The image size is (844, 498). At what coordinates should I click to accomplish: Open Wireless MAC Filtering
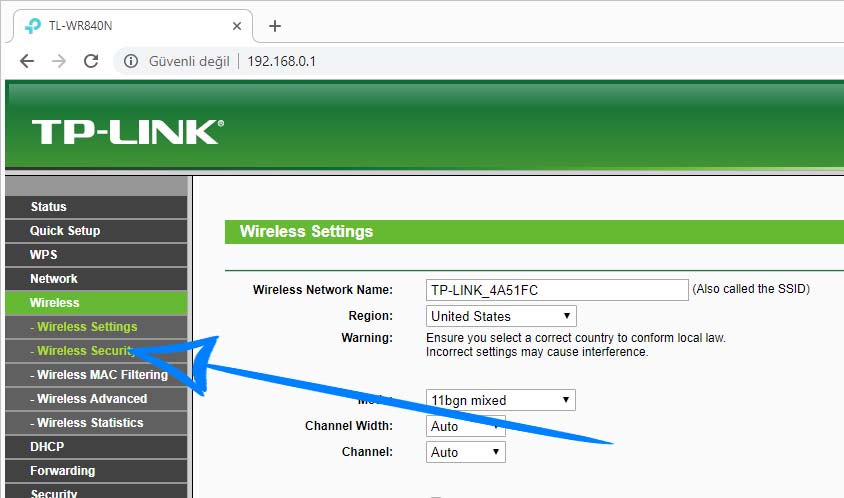pyautogui.click(x=98, y=375)
